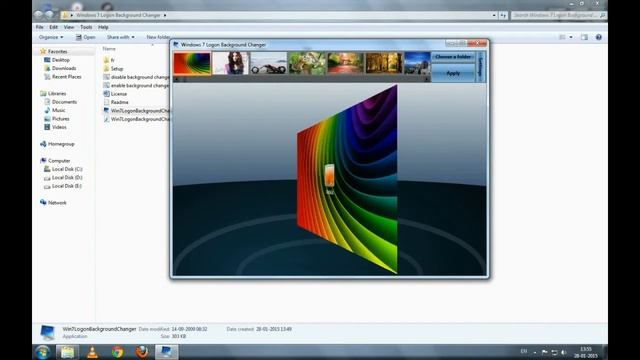Open the Edit menu in Explorer
The height and width of the screenshot is (360, 640).
[x=53, y=27]
